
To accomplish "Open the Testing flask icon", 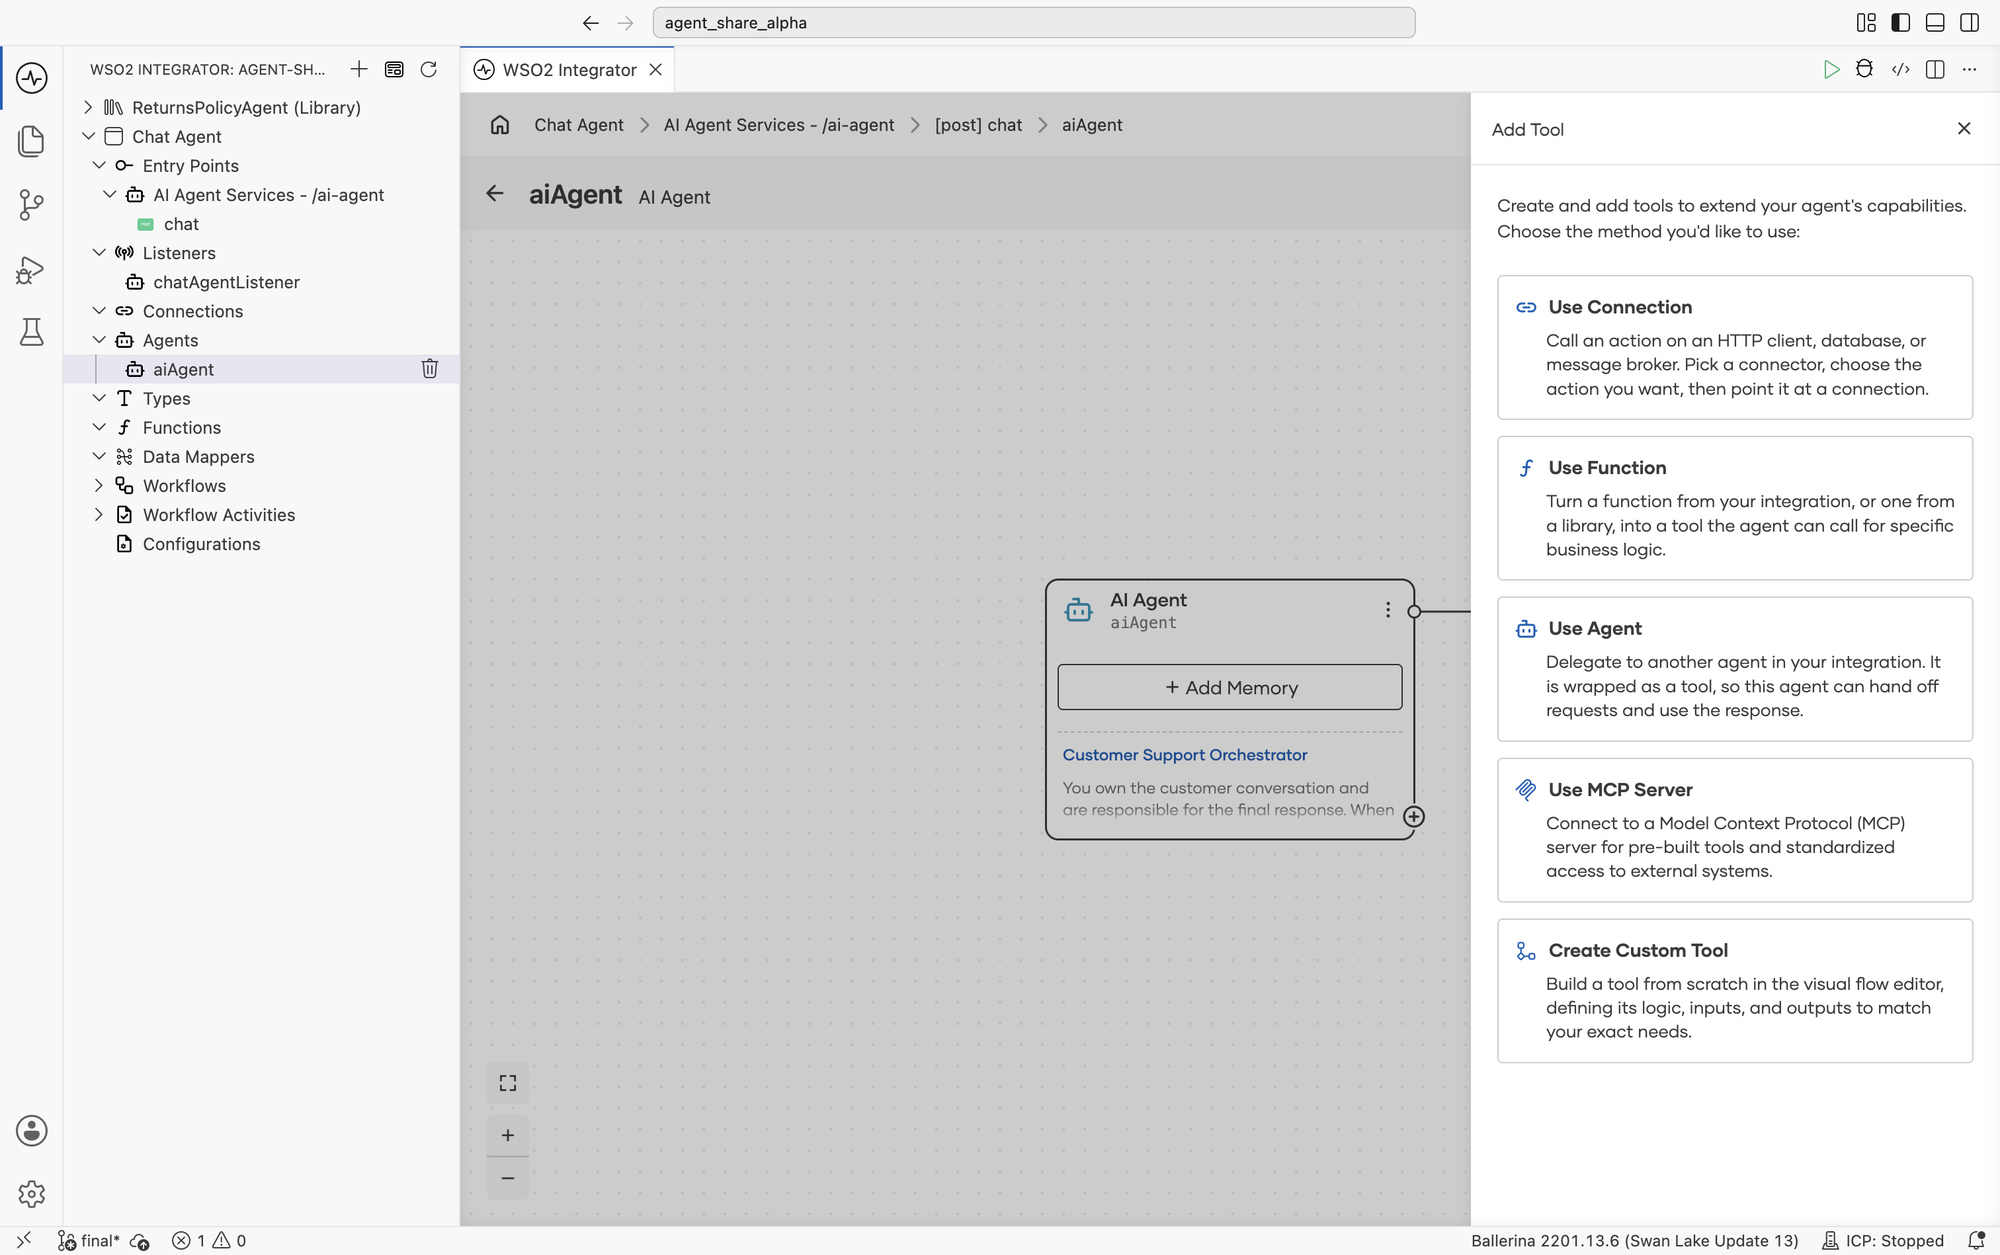I will (x=31, y=332).
